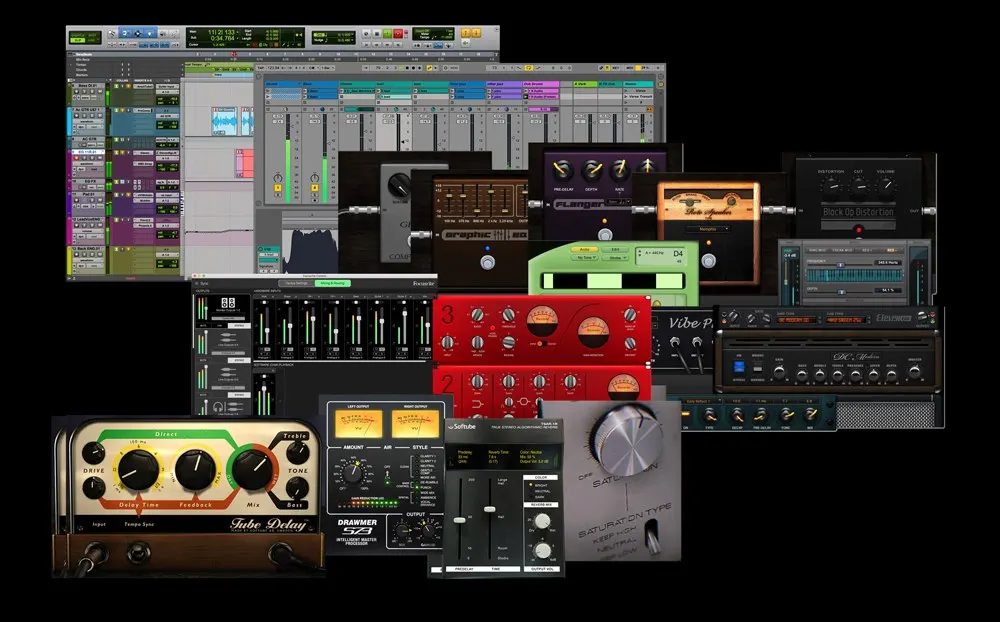Click the yellow Auto button on green tuner
1000x622 pixels.
click(x=585, y=249)
